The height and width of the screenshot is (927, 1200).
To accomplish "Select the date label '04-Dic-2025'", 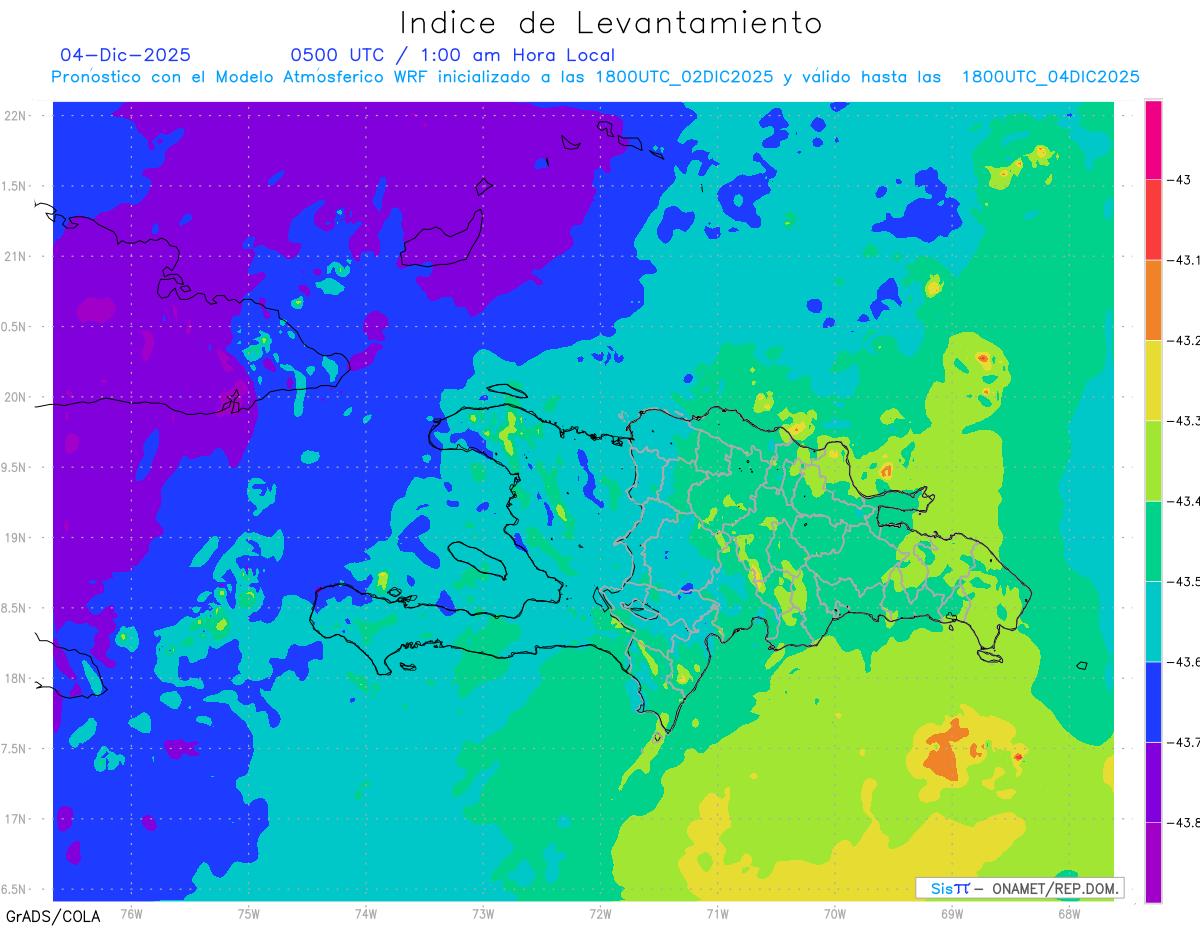I will 125,55.
